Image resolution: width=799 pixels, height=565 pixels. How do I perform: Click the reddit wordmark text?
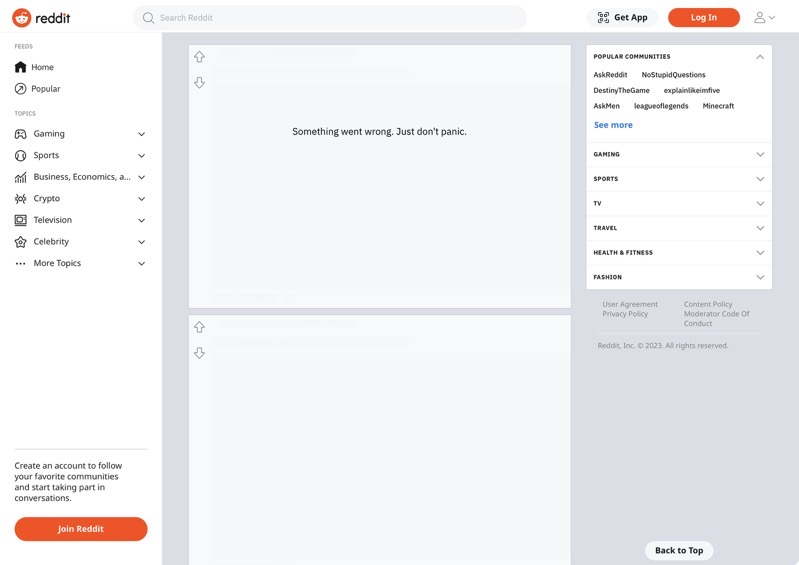point(52,18)
